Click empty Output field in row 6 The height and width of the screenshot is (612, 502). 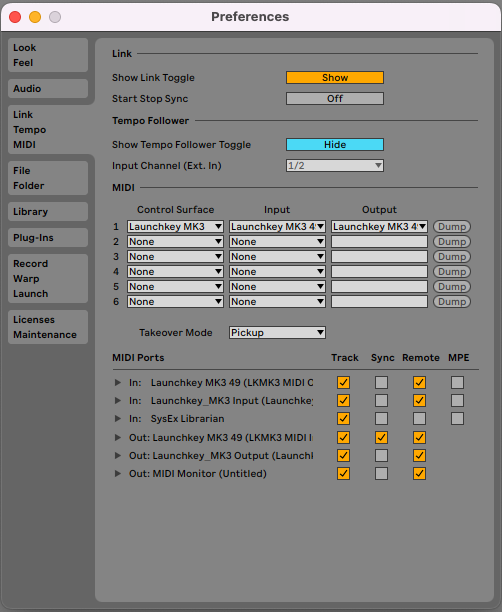(379, 302)
